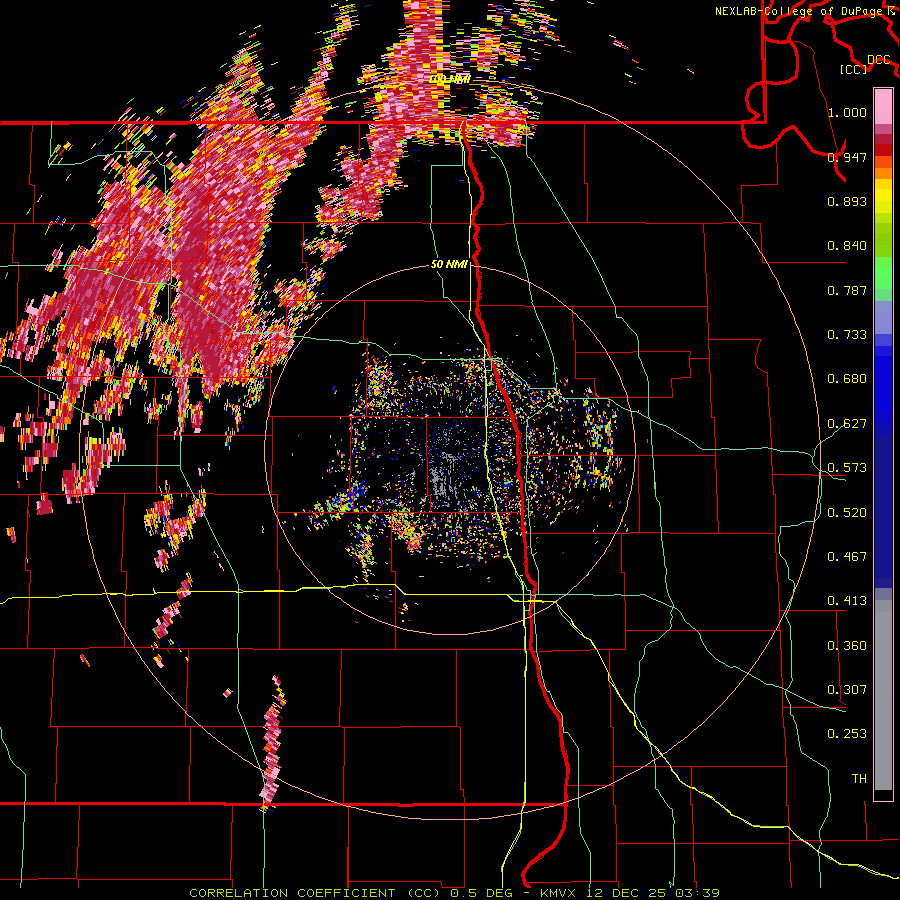Click the 100 NMI range ring label

(449, 79)
